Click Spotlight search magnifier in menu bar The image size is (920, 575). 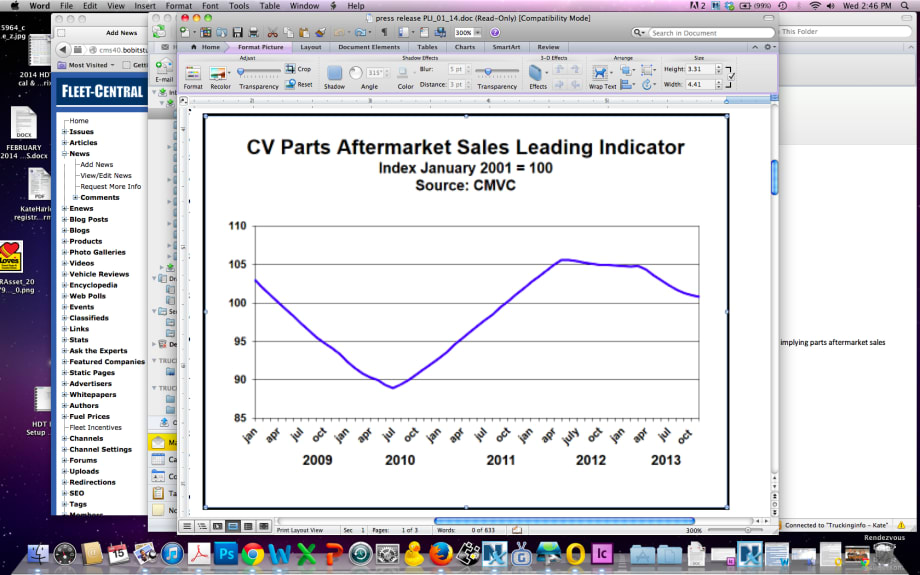coord(905,6)
